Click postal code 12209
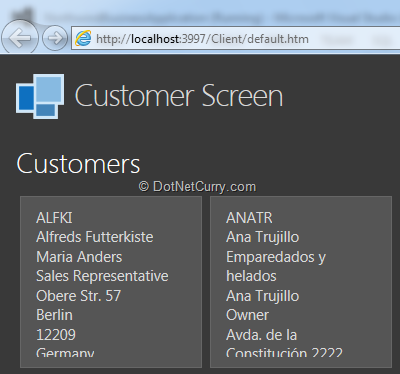400x374 pixels. 56,335
